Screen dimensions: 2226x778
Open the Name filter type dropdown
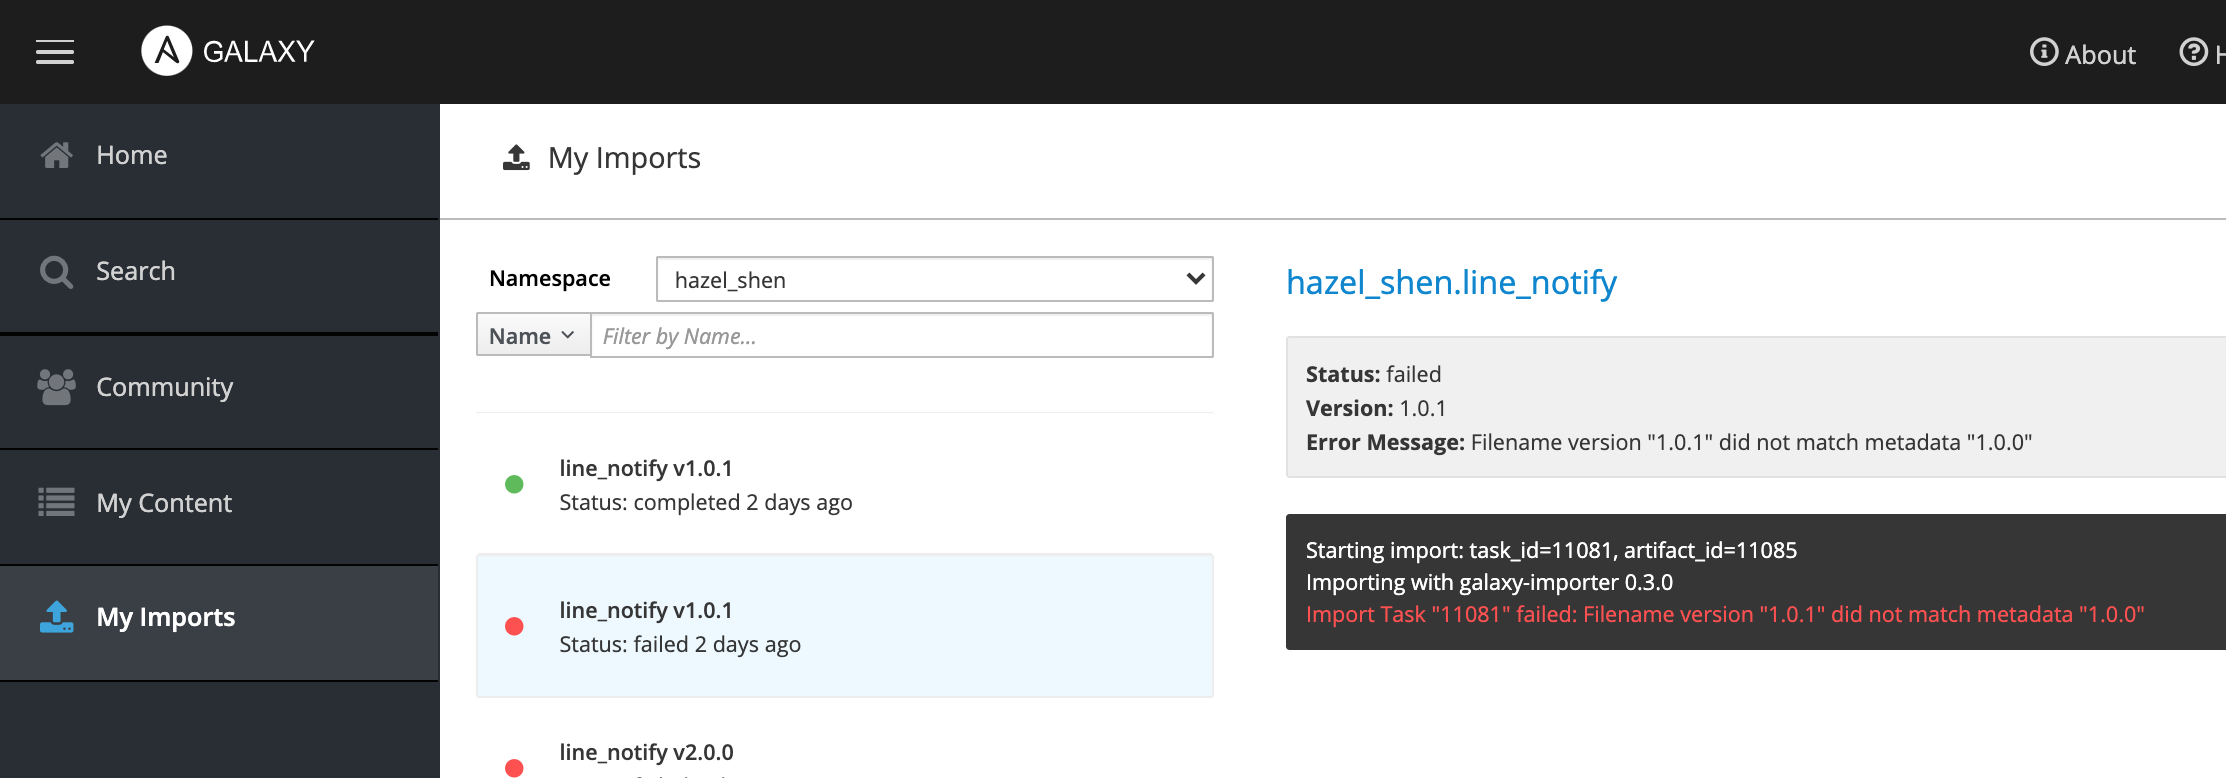tap(533, 335)
